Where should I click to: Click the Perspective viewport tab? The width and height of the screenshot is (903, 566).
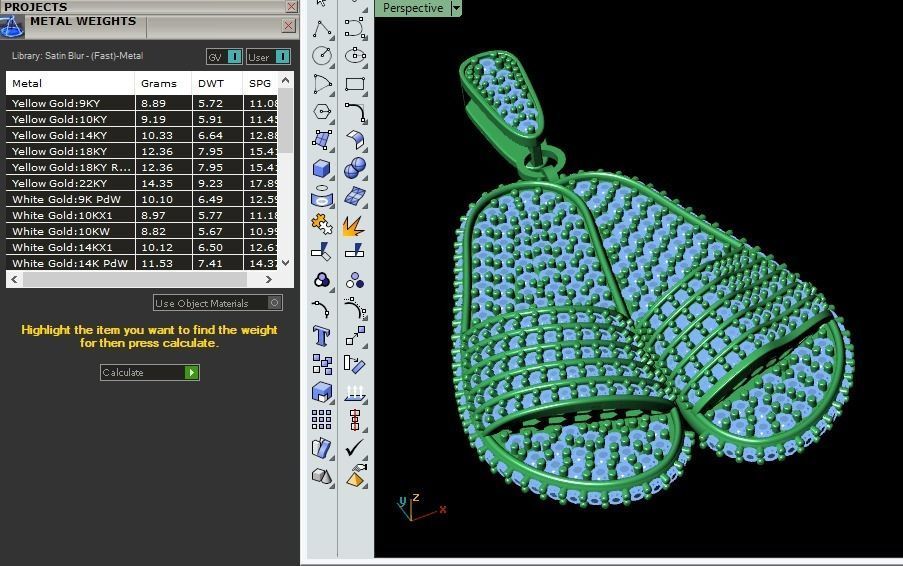click(413, 8)
